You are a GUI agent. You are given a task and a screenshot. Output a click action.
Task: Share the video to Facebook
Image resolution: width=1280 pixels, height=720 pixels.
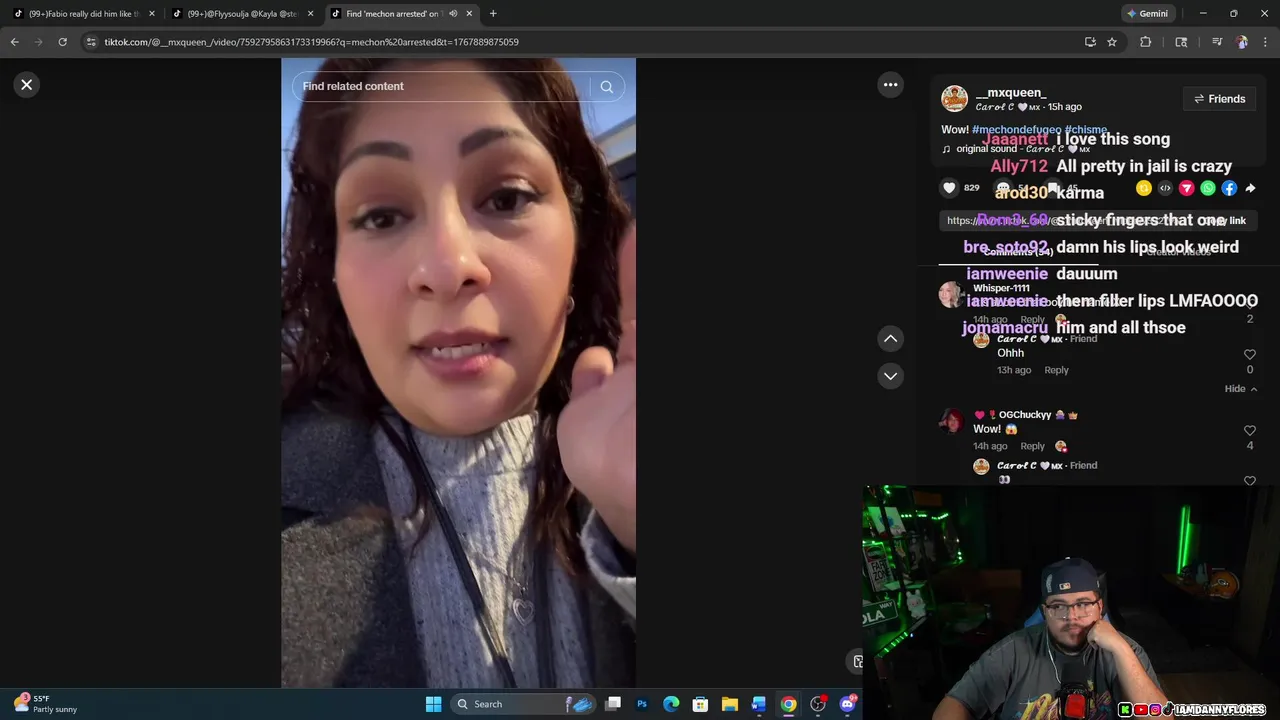1229,188
